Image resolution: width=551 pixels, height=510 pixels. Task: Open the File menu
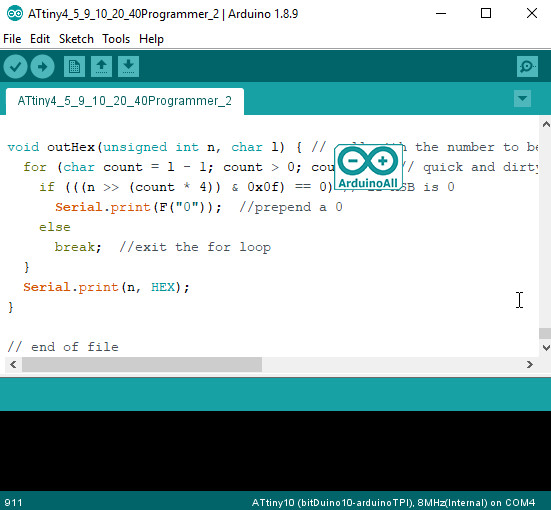click(12, 39)
